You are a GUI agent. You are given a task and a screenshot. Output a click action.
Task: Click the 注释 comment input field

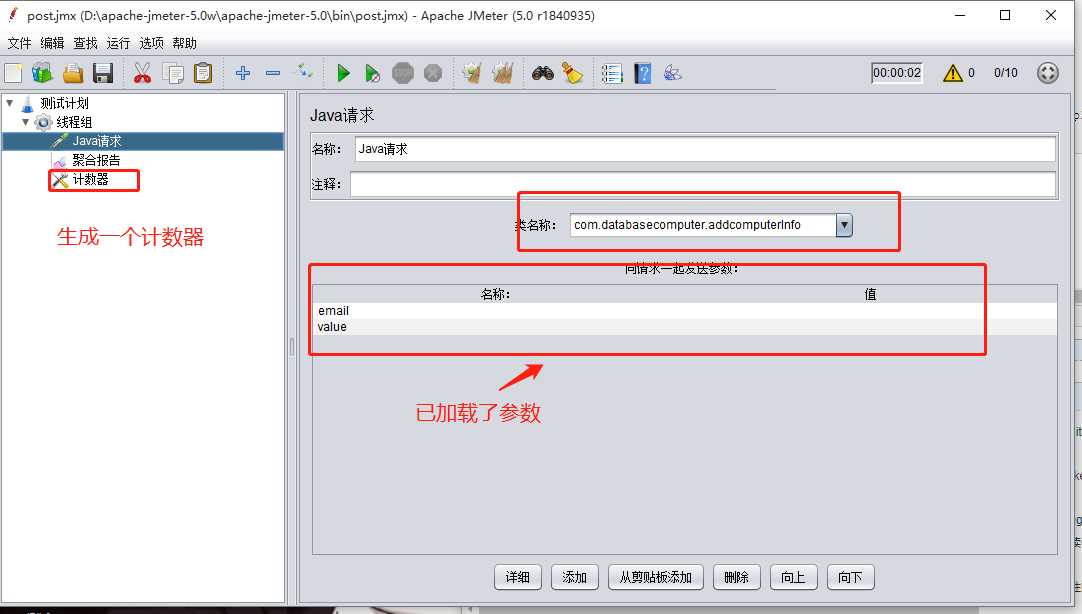[702, 184]
